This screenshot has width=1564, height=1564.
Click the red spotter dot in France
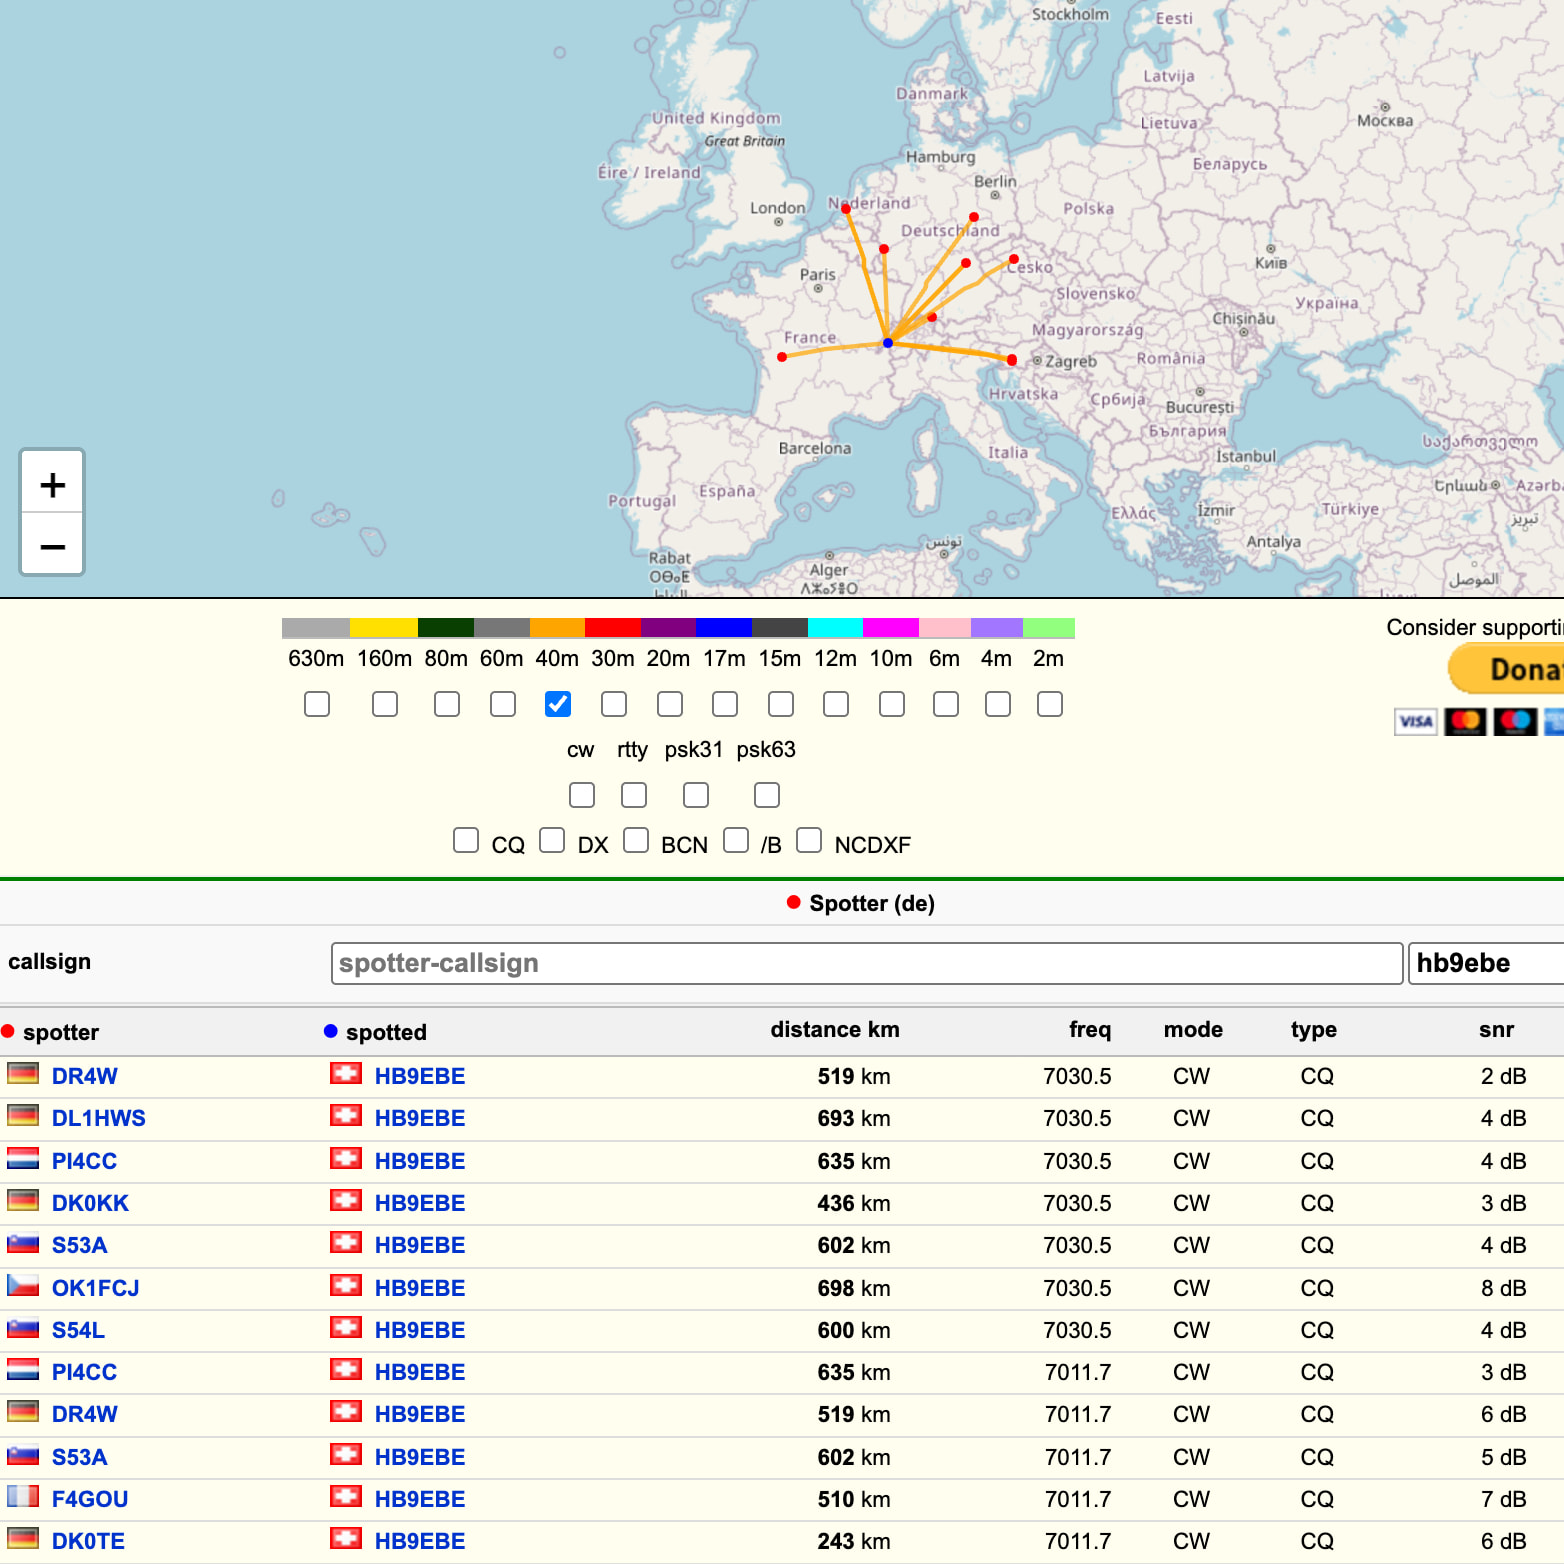[782, 357]
